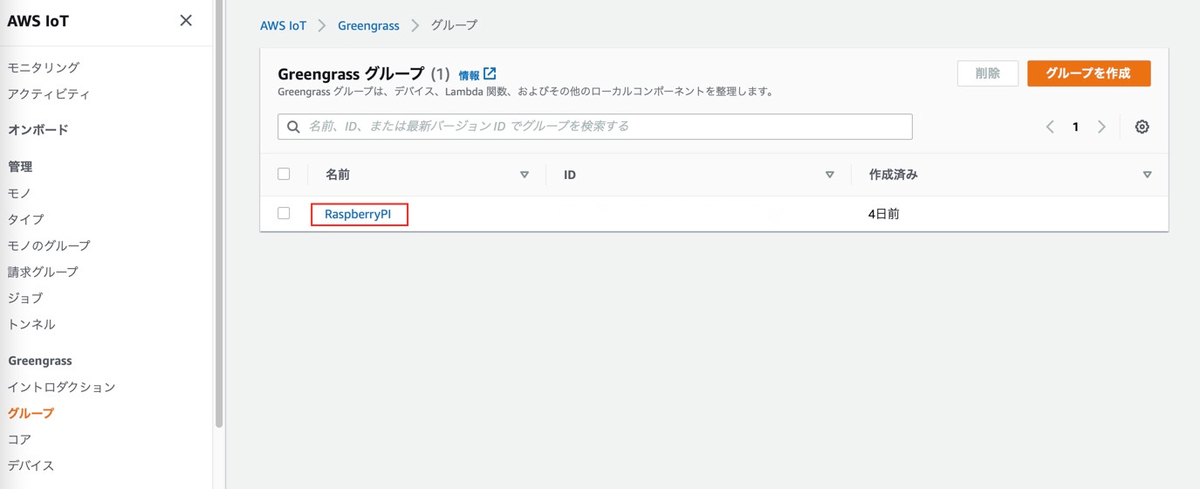Click the search magnifier icon
Image resolution: width=1200 pixels, height=489 pixels.
click(294, 127)
